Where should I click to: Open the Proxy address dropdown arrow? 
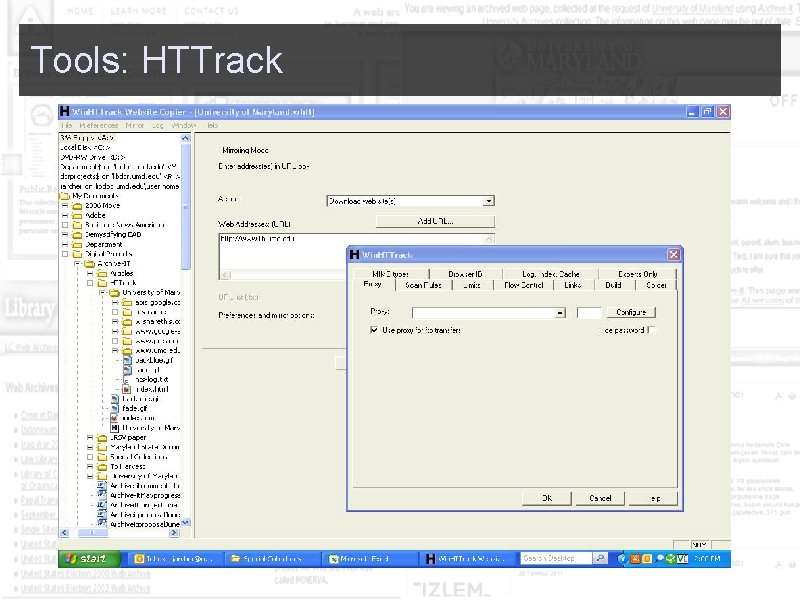pyautogui.click(x=560, y=312)
